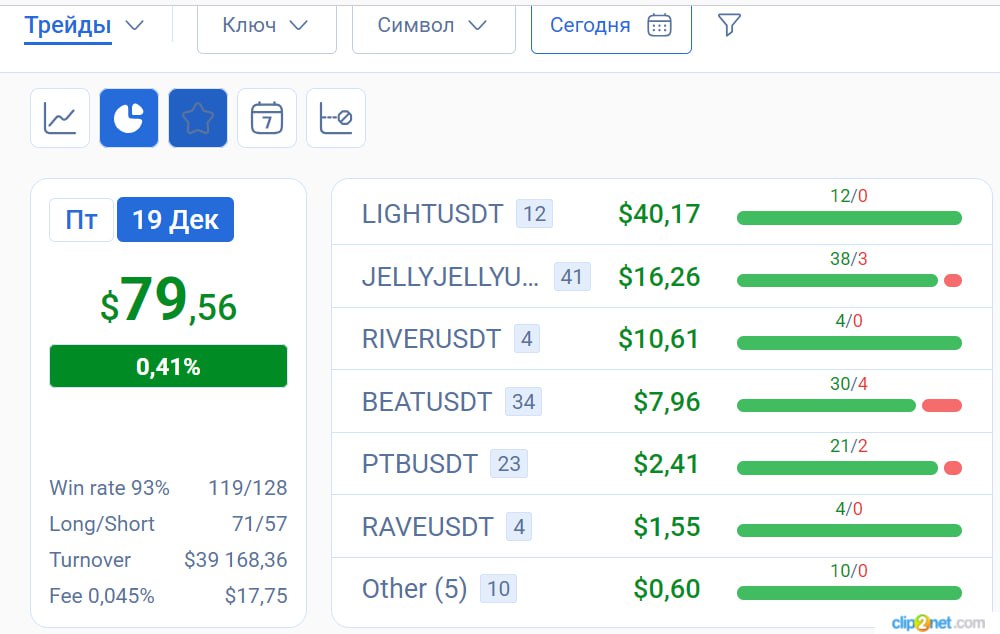Click the LIGHTUSDT symbol row
Viewport: 1000px width, 634px height.
pyautogui.click(x=662, y=214)
